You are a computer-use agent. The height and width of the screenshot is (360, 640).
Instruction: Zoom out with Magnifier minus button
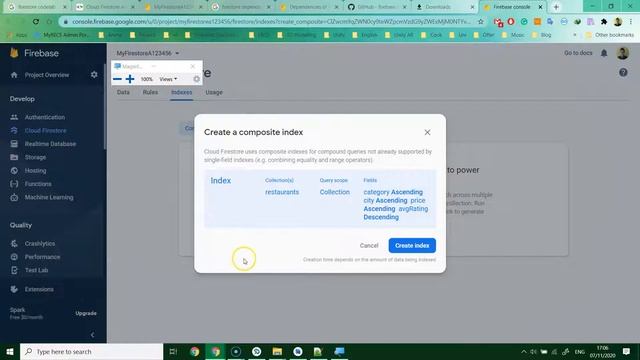point(118,79)
